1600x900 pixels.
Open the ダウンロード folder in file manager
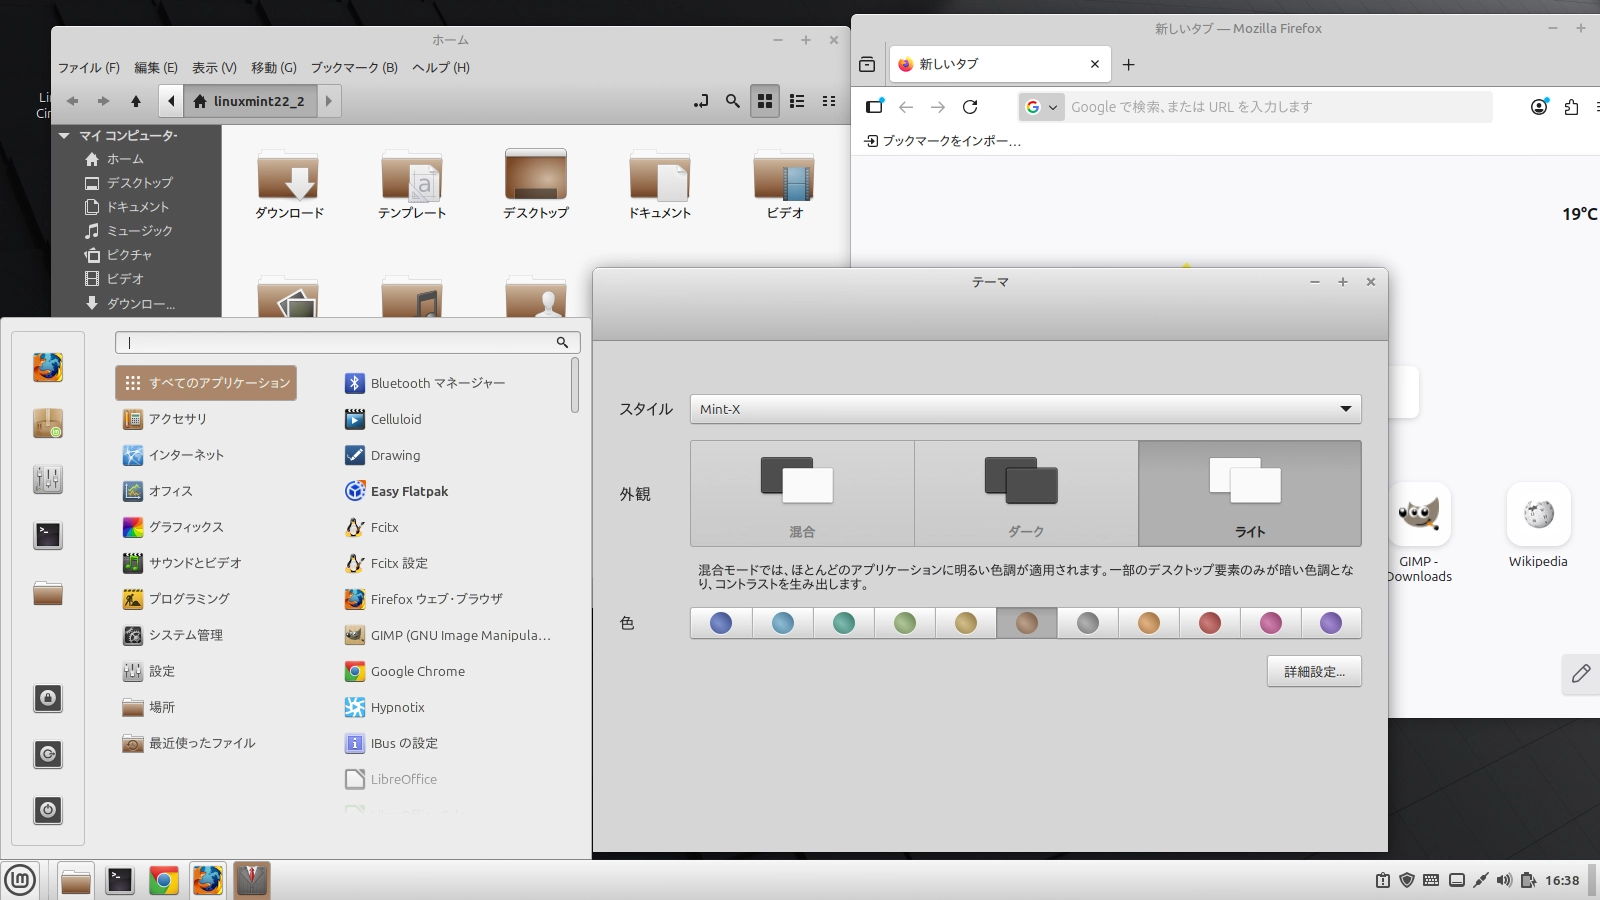coord(289,186)
